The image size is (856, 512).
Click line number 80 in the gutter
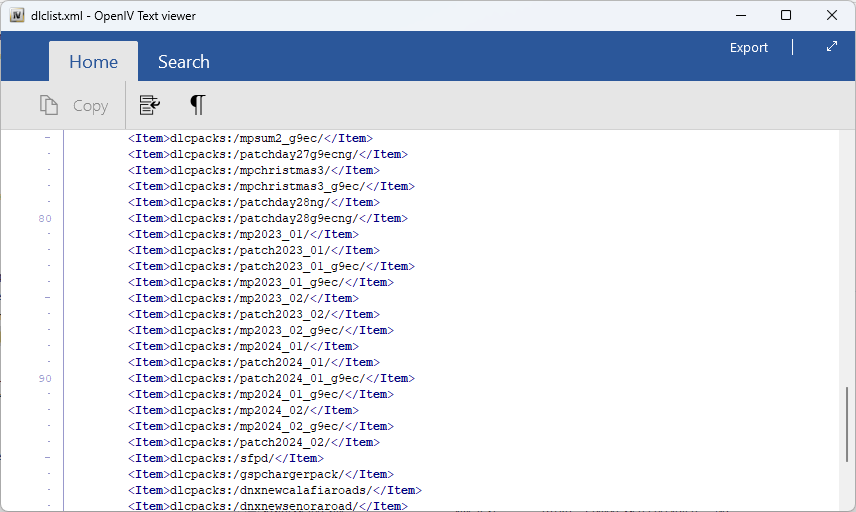pos(45,219)
